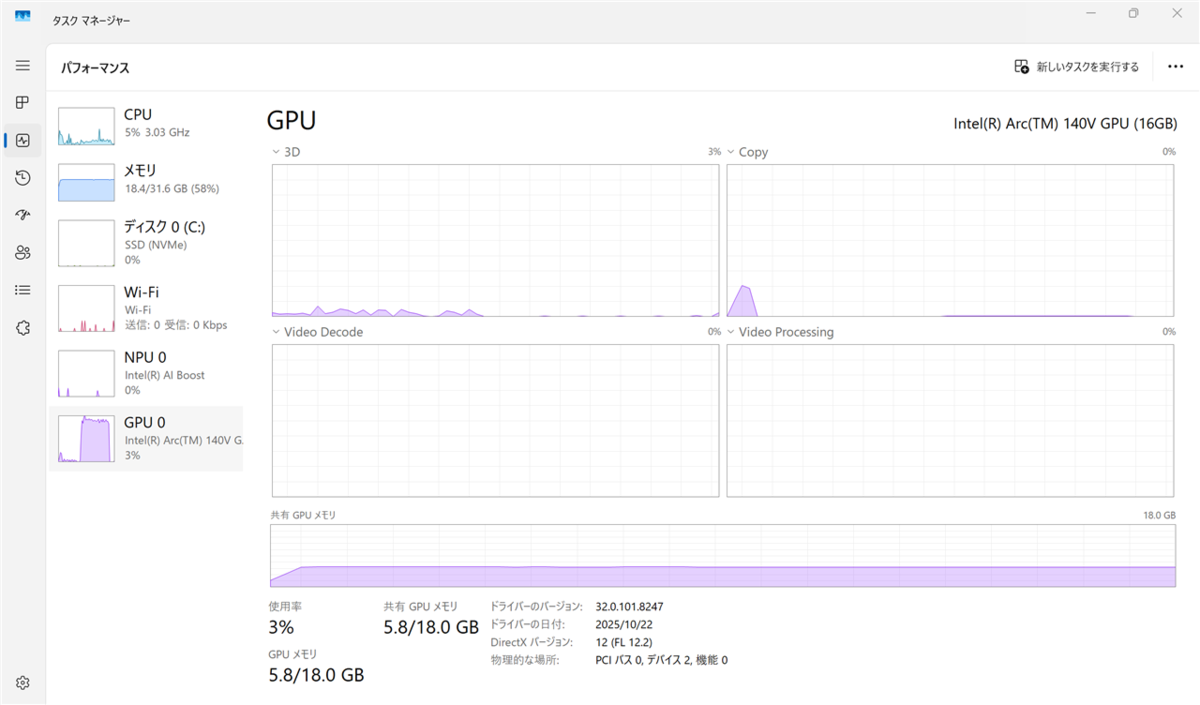Click the SSD (NVMe) disk label
This screenshot has height=705, width=1200.
(156, 245)
